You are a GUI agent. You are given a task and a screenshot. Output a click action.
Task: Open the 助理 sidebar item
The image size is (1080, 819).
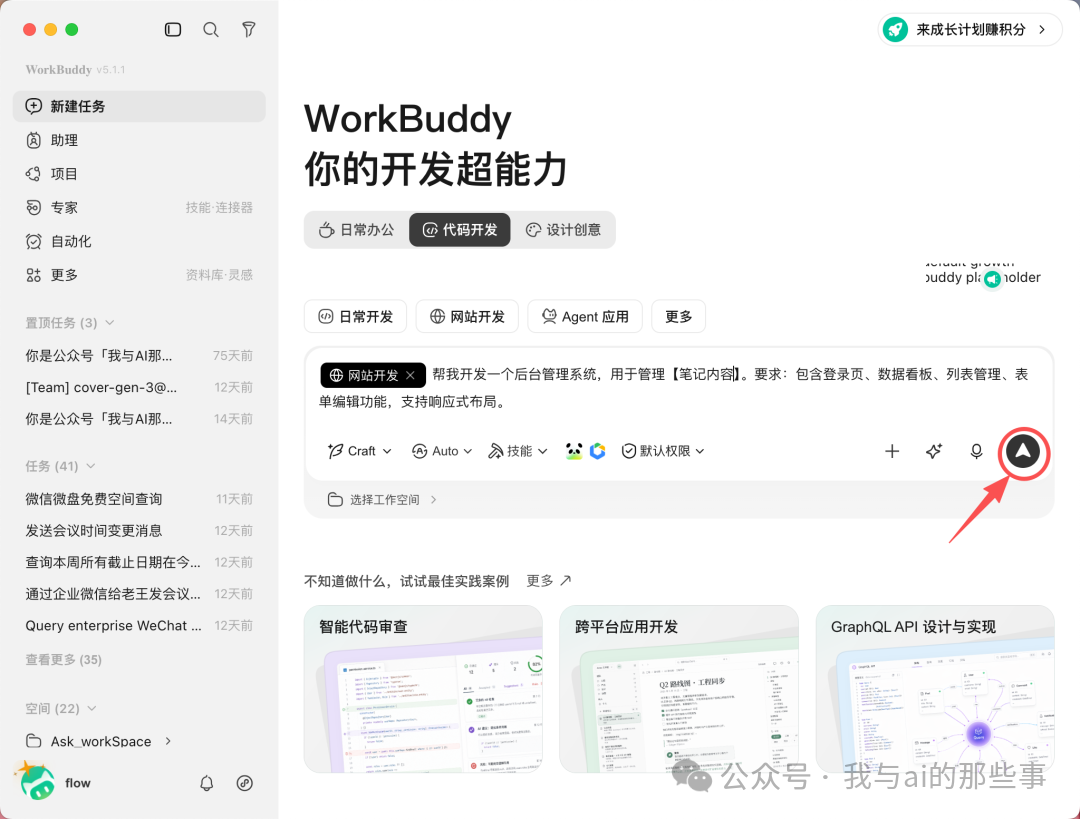point(139,141)
